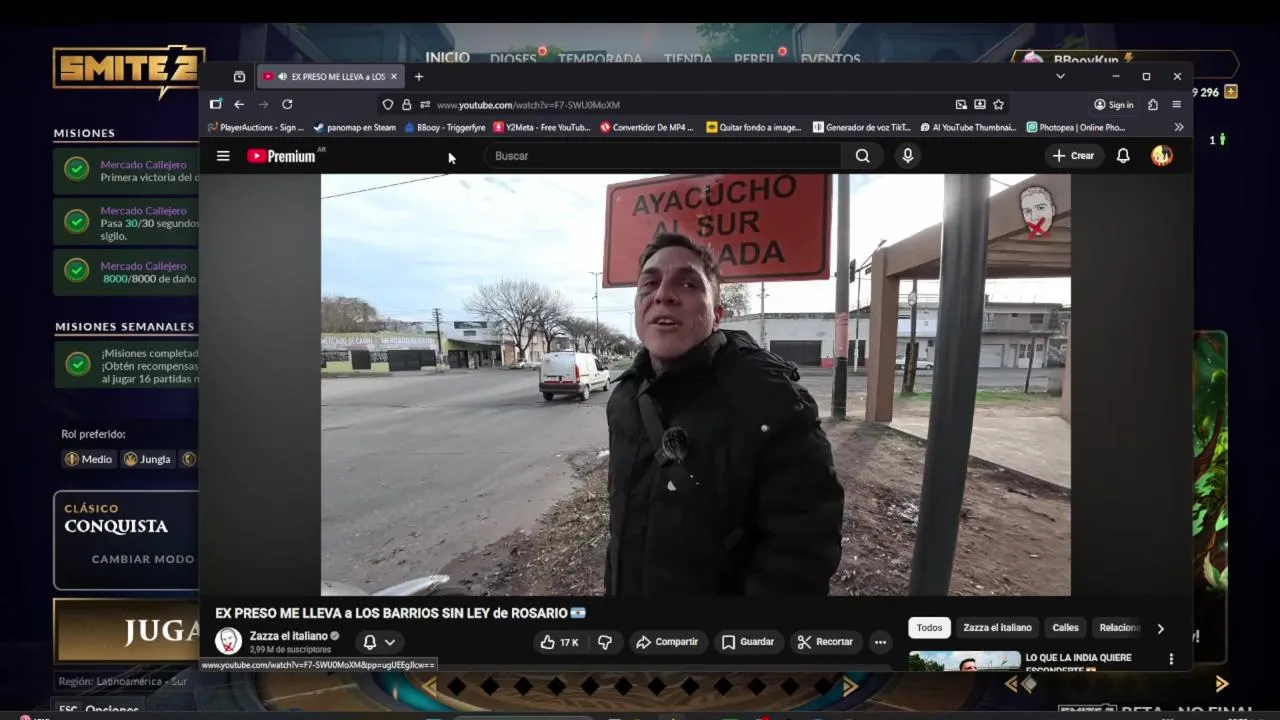Click the Zazza el italiano channel name
The width and height of the screenshot is (1280, 720).
[x=289, y=636]
